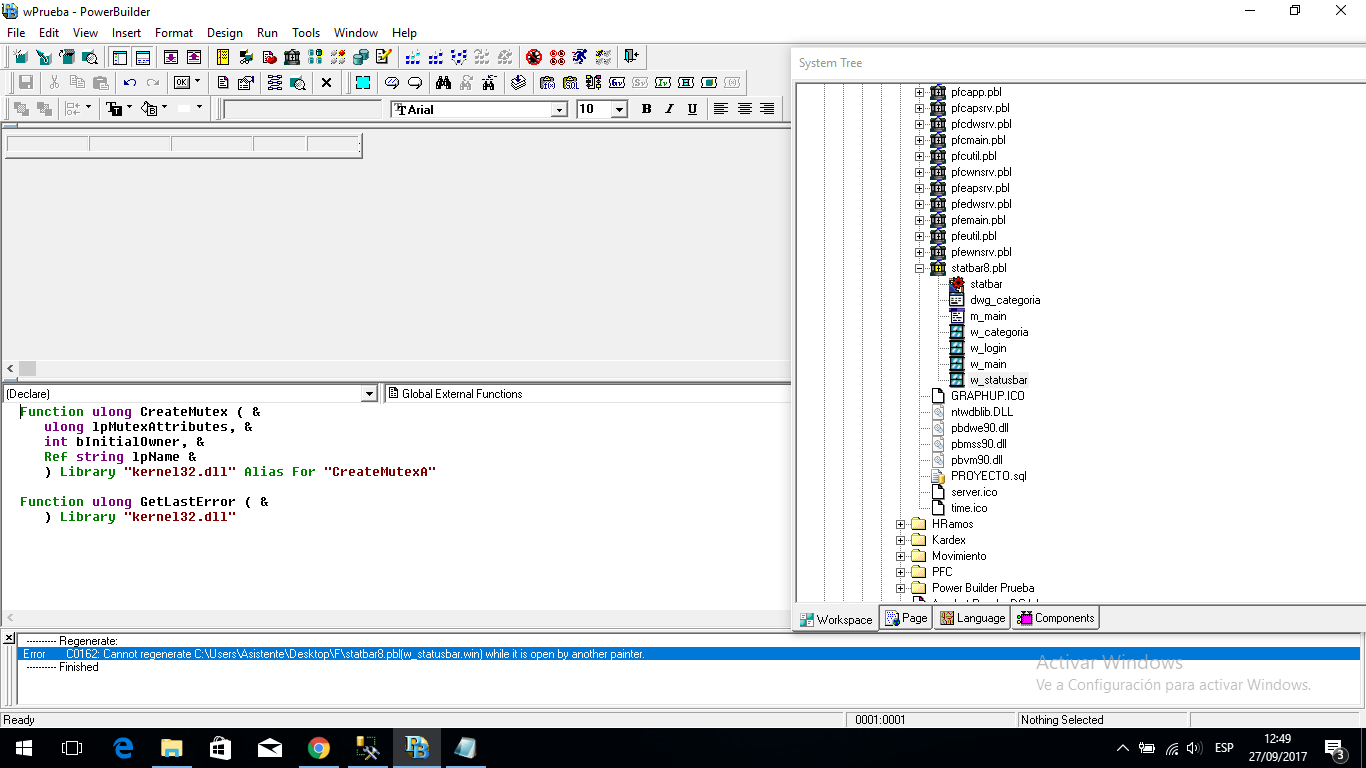Select PROYECTO.sql in System Tree
The height and width of the screenshot is (768, 1366).
click(988, 476)
